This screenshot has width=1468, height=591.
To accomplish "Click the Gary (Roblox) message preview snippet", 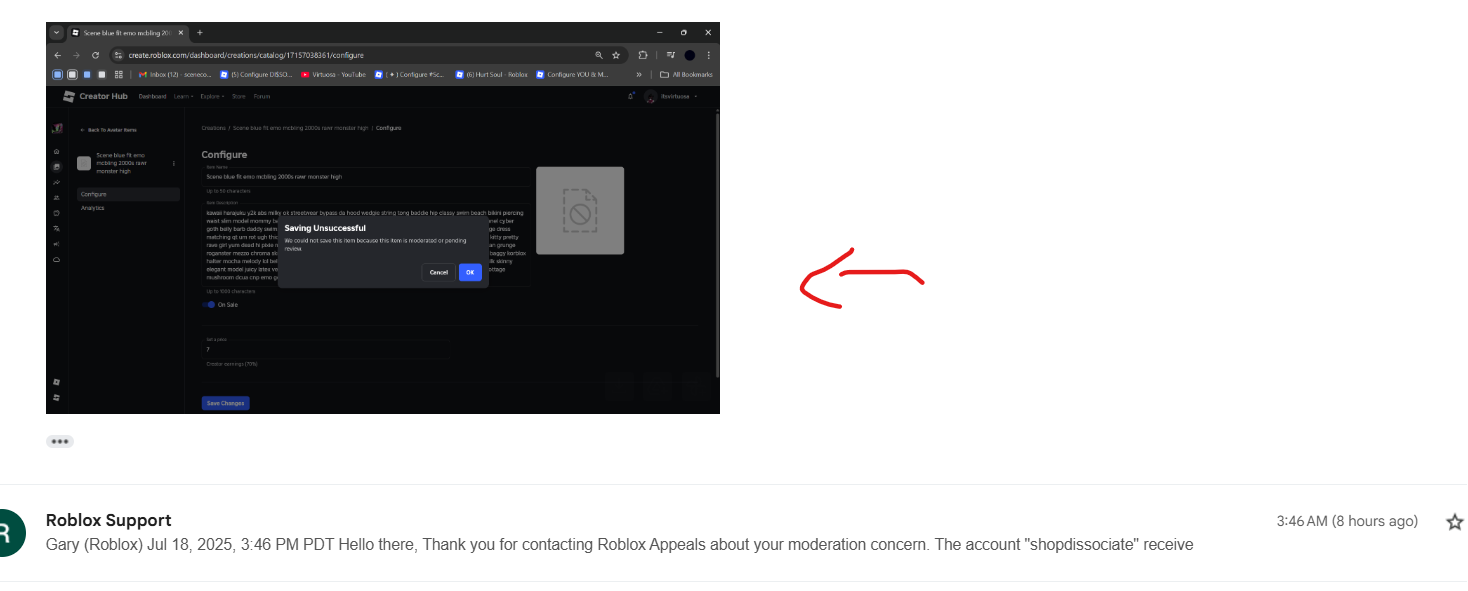I will click(619, 545).
